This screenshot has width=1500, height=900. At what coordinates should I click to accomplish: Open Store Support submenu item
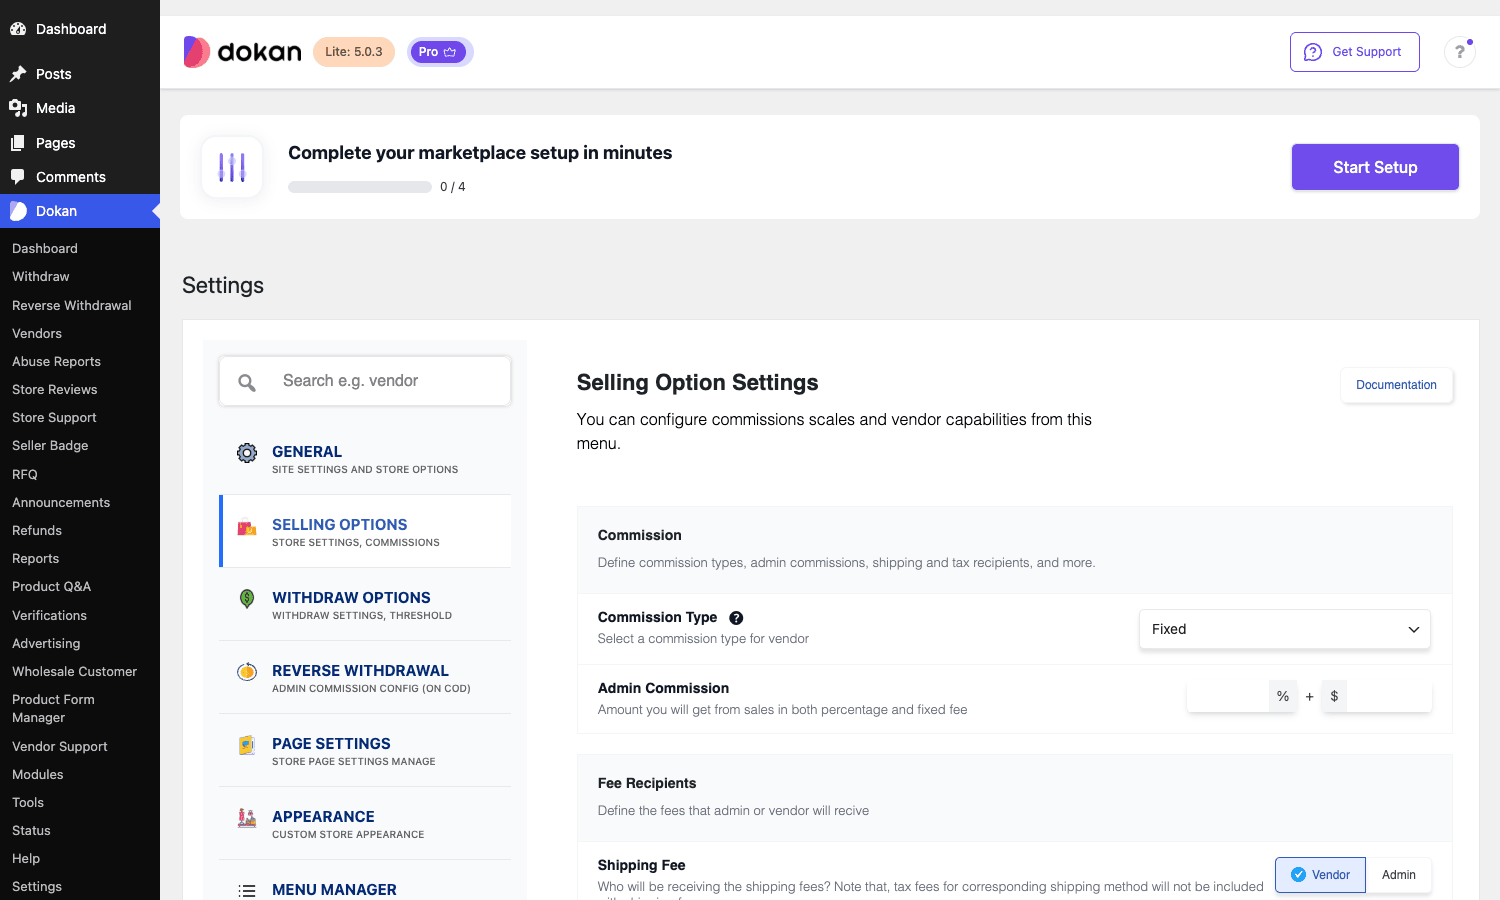tap(54, 418)
